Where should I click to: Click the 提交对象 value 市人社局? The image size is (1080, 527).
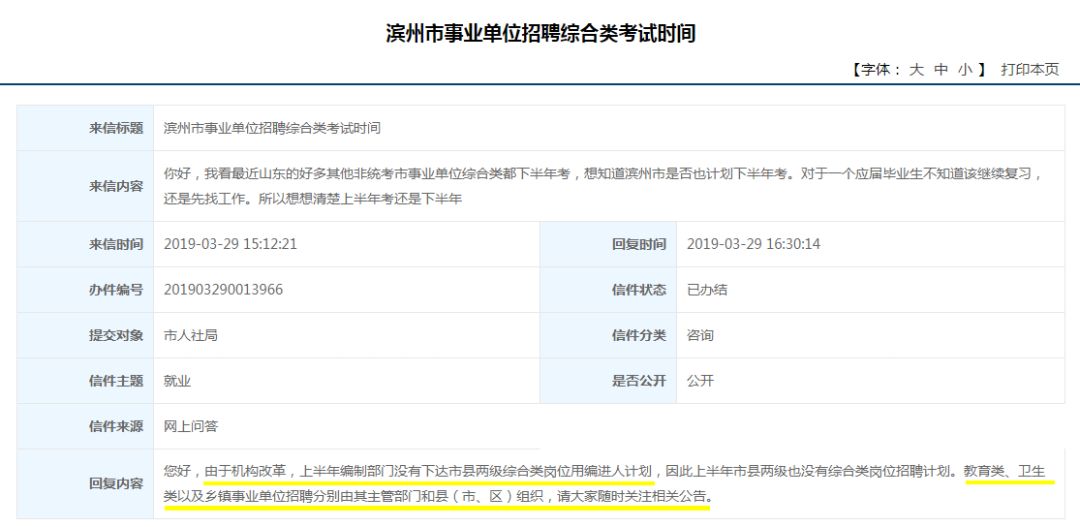(190, 336)
